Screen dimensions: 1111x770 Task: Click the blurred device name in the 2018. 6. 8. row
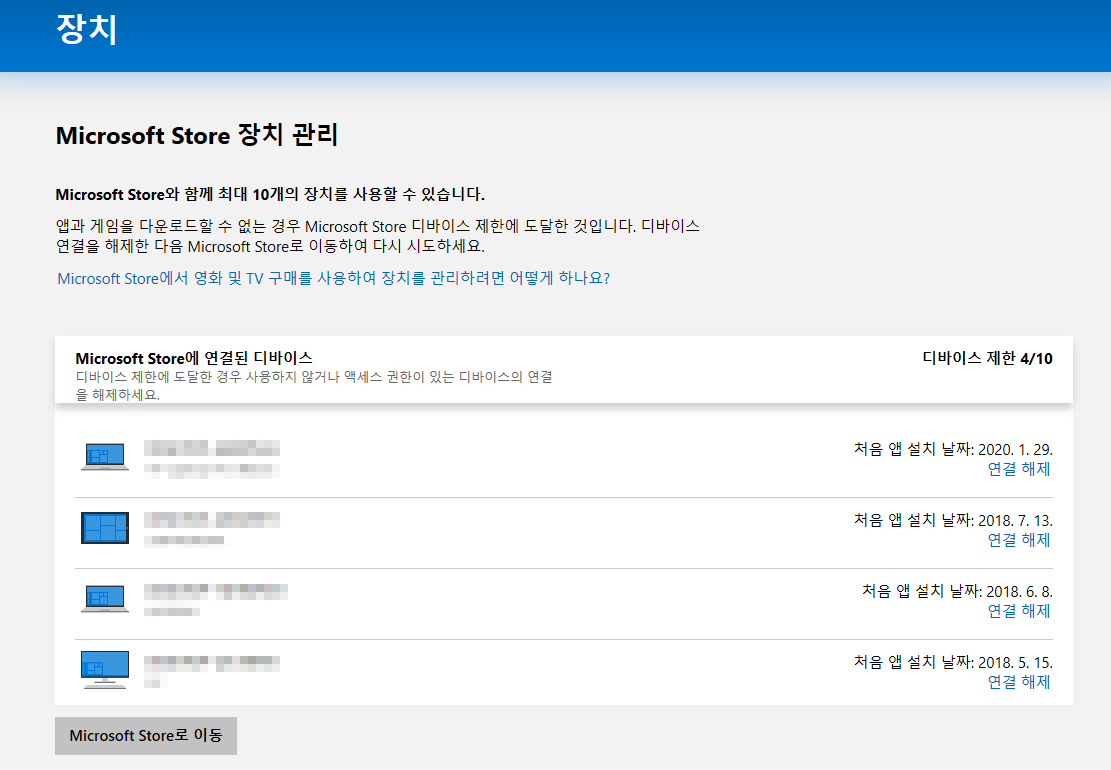coord(216,591)
